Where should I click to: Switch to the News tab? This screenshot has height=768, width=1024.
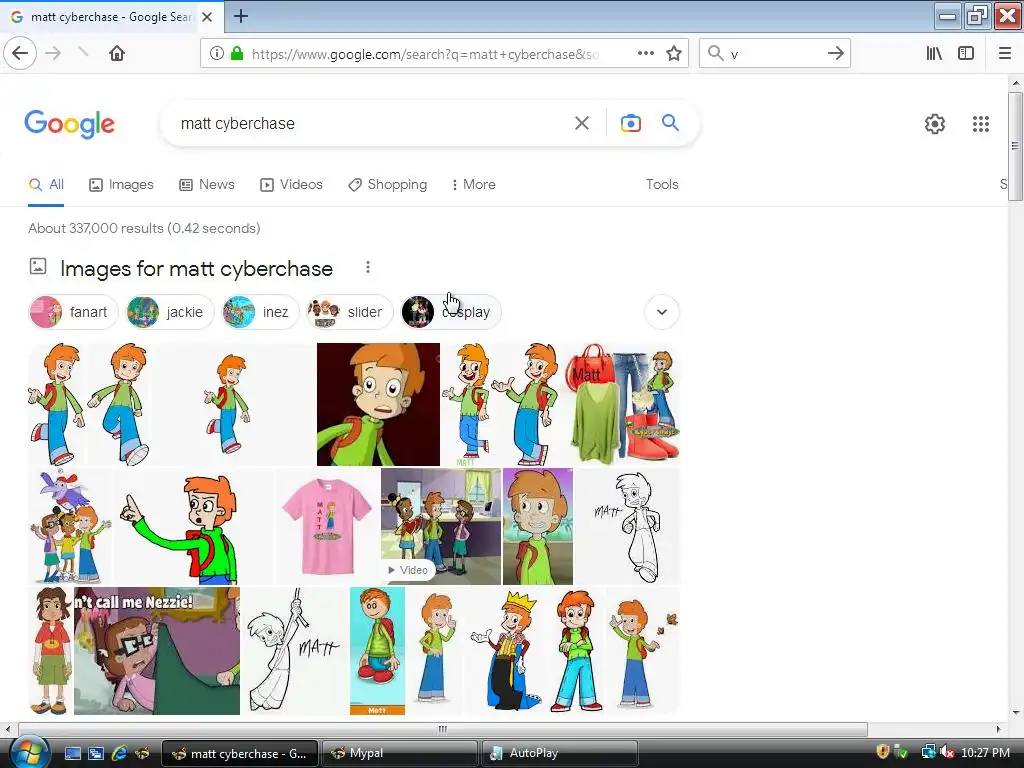click(x=207, y=185)
